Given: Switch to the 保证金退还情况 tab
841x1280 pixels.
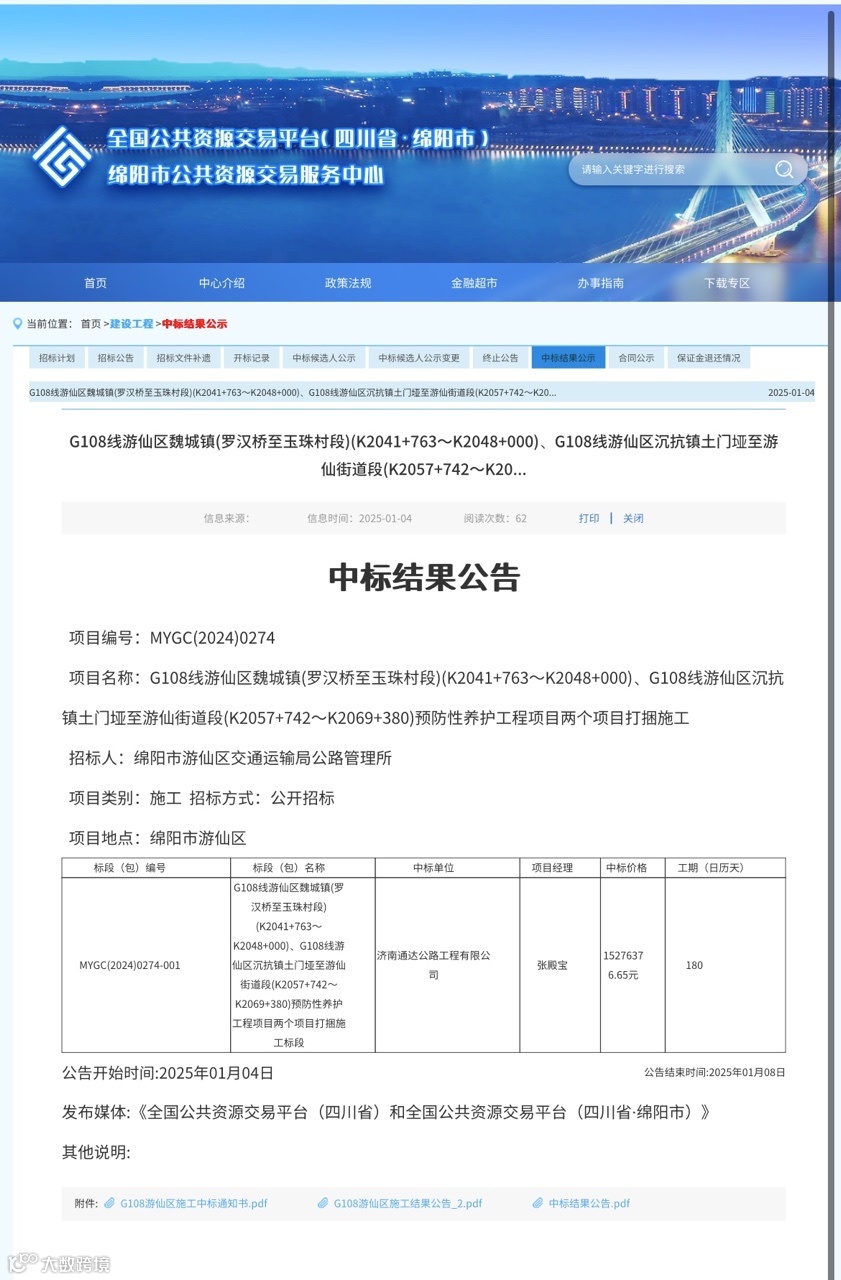Looking at the screenshot, I should 709,358.
